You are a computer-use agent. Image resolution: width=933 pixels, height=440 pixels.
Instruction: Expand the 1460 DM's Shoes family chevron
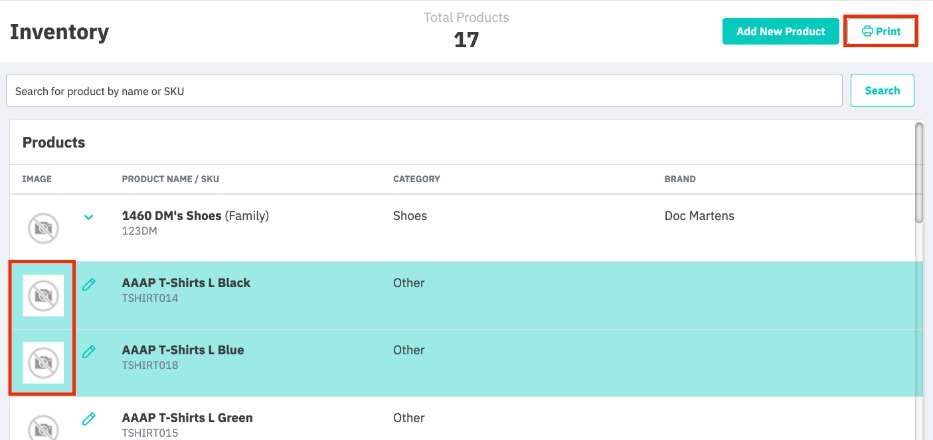click(x=89, y=217)
